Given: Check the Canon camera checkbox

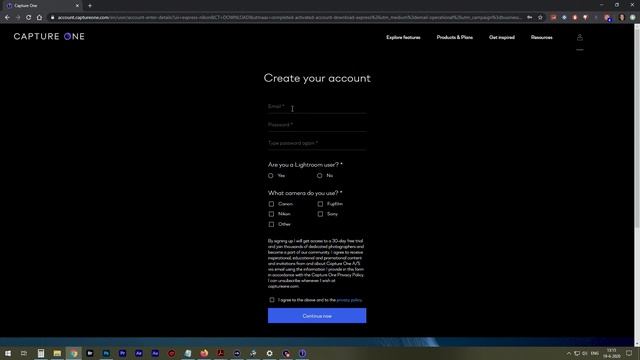Looking at the screenshot, I should point(271,204).
